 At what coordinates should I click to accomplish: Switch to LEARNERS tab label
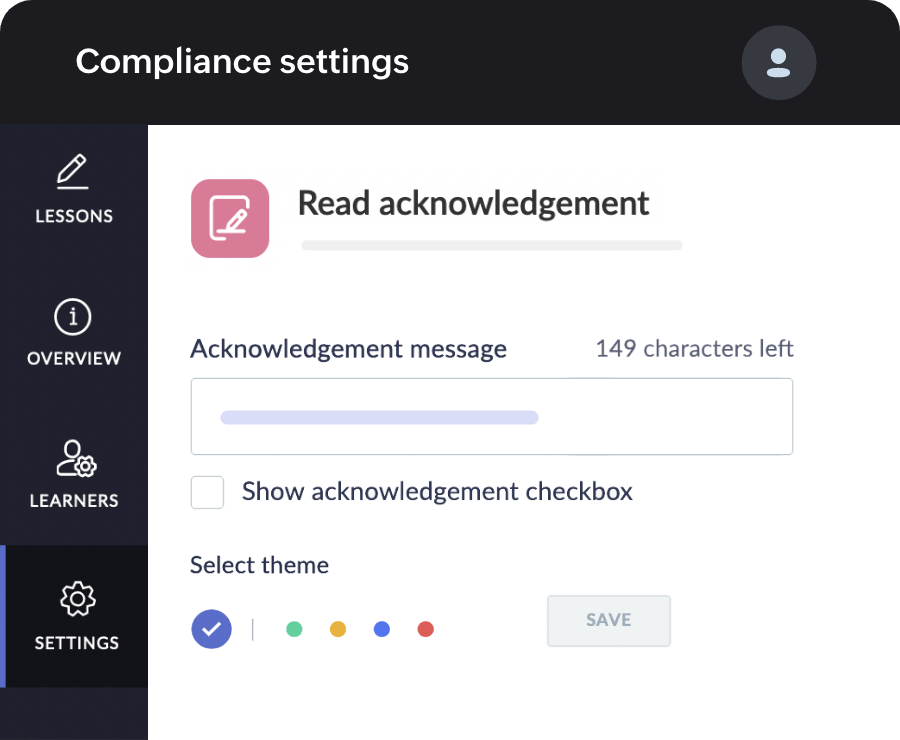coord(74,500)
